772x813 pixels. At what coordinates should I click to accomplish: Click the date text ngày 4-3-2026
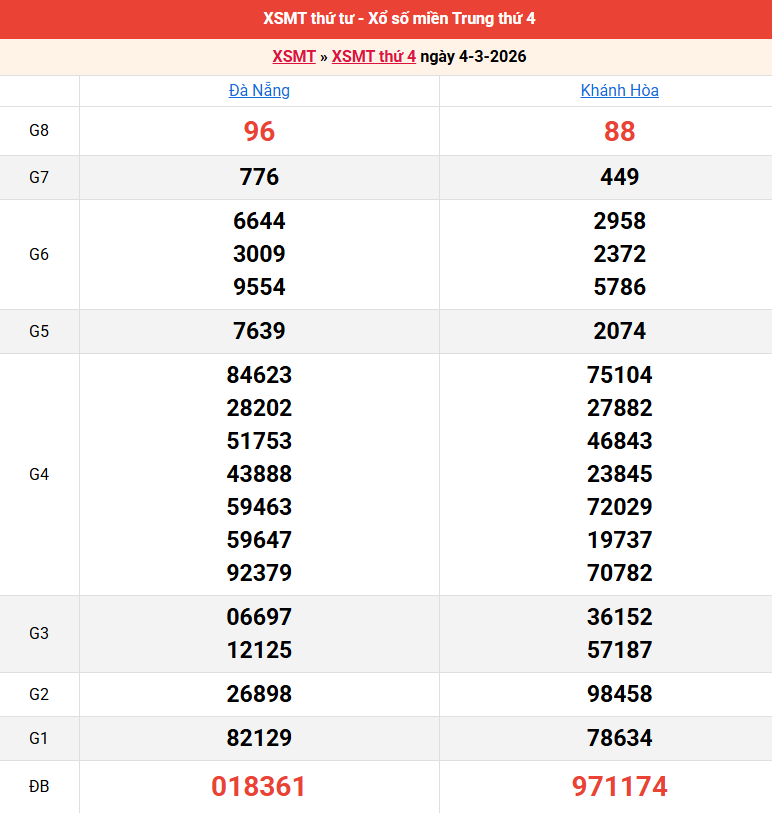click(x=473, y=56)
